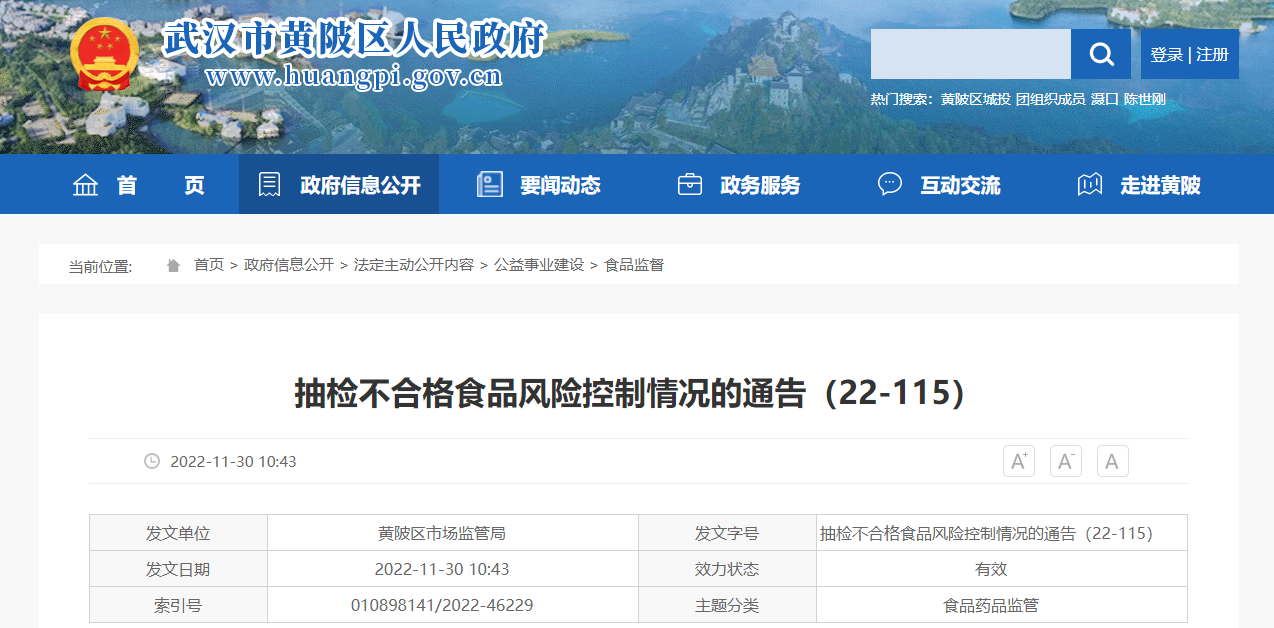
Task: Click the 互动交流 chat bubble icon
Action: tap(889, 184)
